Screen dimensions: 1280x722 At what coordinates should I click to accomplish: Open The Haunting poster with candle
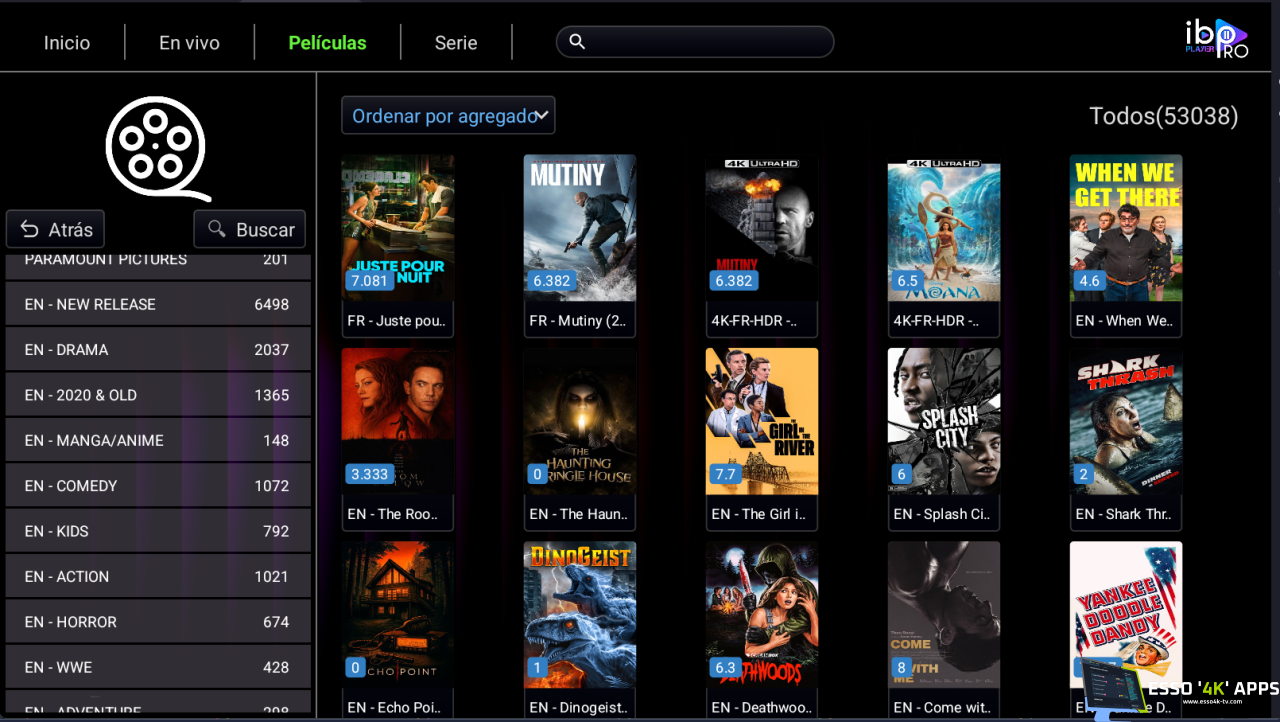tap(580, 421)
